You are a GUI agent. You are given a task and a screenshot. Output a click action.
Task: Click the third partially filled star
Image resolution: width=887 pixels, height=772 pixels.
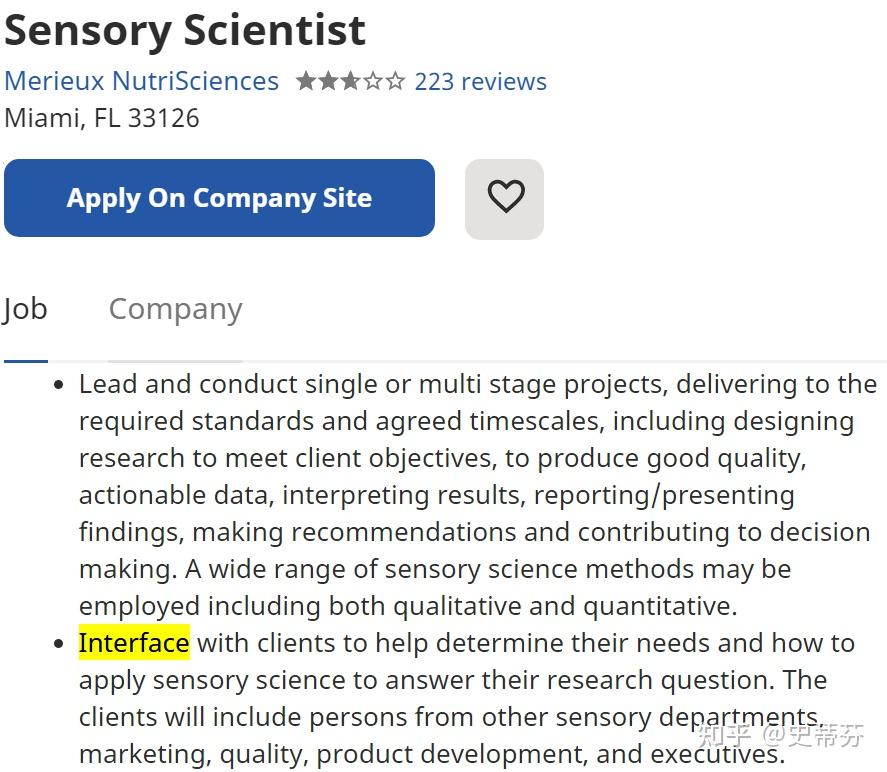click(350, 81)
